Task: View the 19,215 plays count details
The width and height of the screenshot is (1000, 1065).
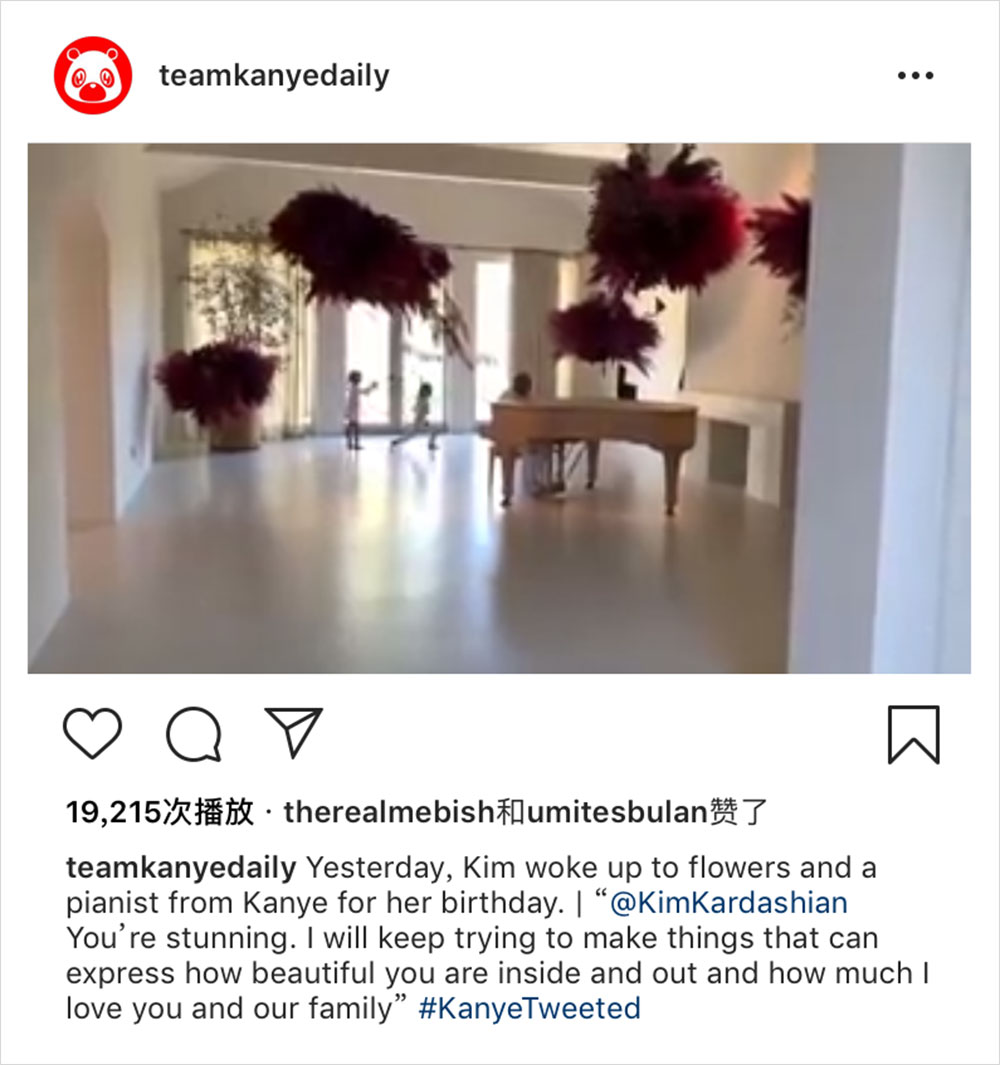Action: point(160,812)
